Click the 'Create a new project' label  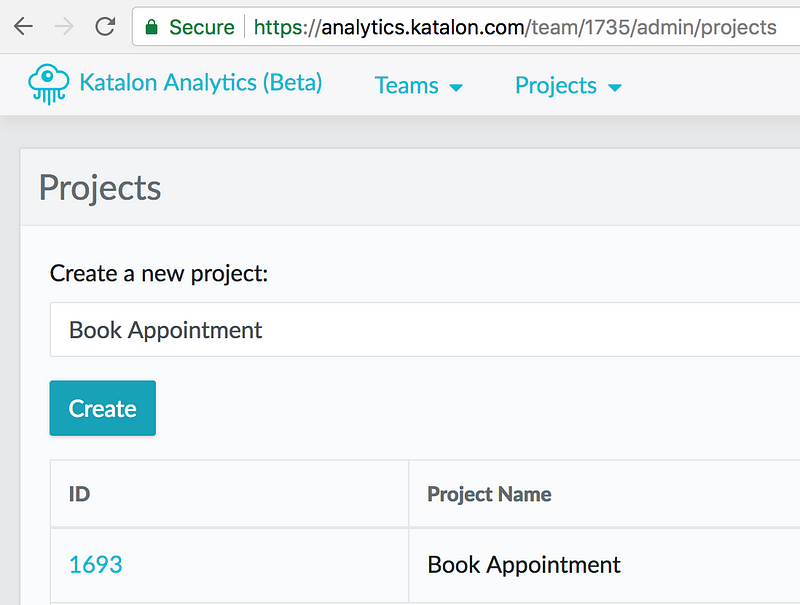pyautogui.click(x=159, y=273)
